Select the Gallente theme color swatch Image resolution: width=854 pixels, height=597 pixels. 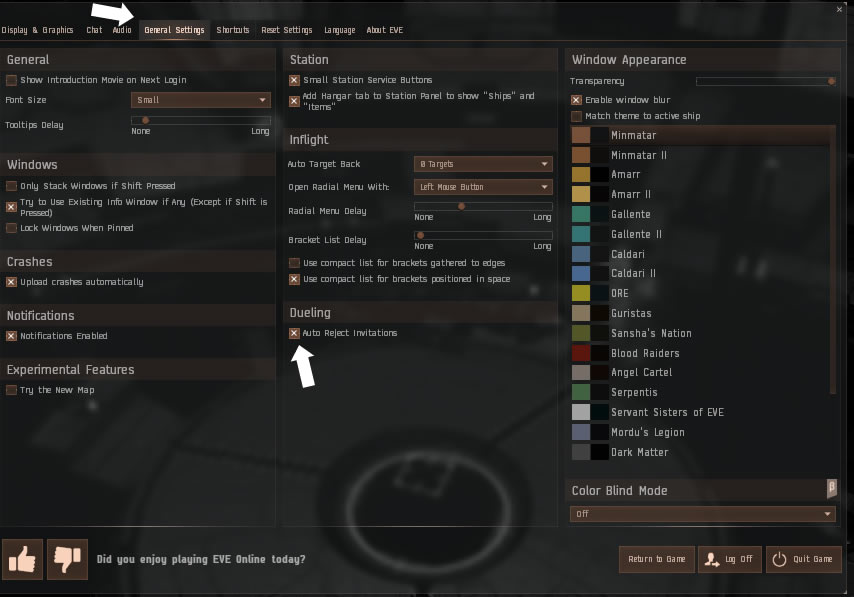[x=581, y=214]
